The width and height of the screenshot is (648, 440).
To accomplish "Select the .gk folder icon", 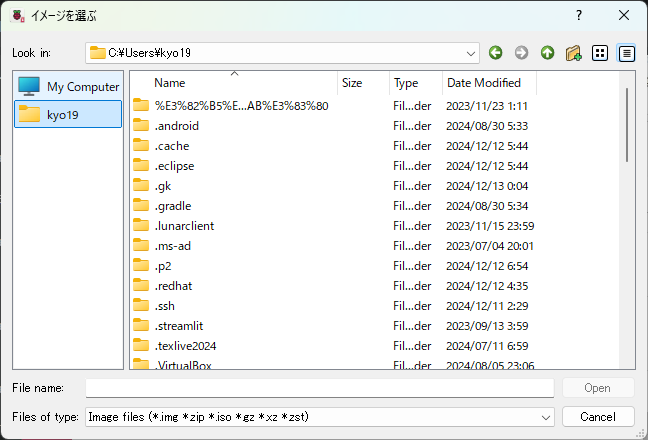I will coord(141,186).
